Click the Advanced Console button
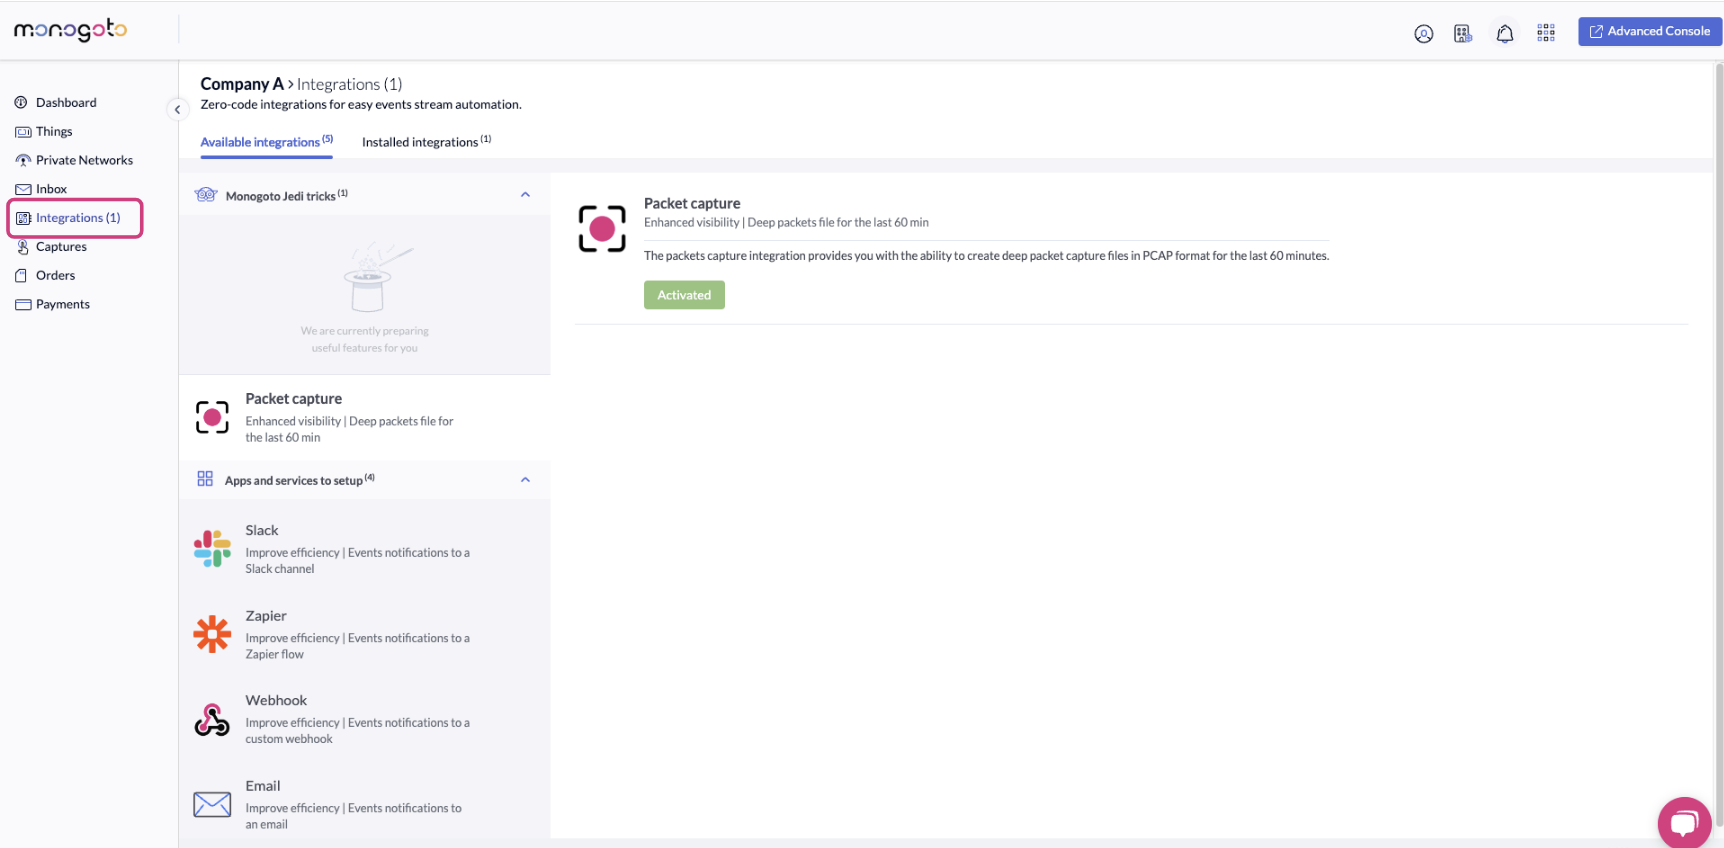 click(1649, 32)
